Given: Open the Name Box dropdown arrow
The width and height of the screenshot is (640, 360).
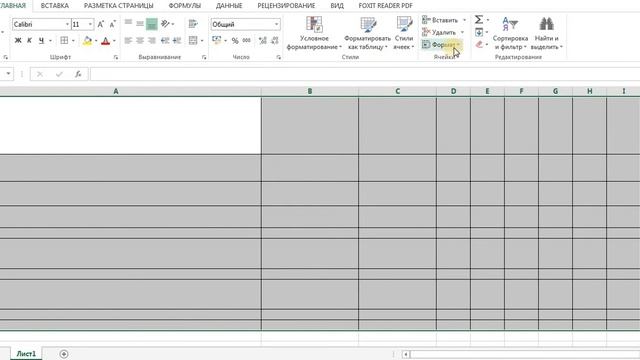Looking at the screenshot, I should click(8, 74).
